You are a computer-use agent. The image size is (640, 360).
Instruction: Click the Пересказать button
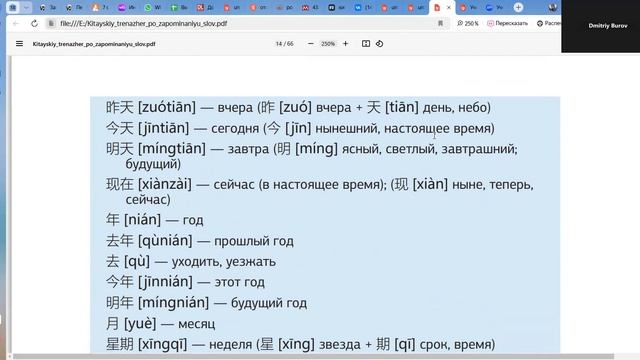click(x=507, y=24)
